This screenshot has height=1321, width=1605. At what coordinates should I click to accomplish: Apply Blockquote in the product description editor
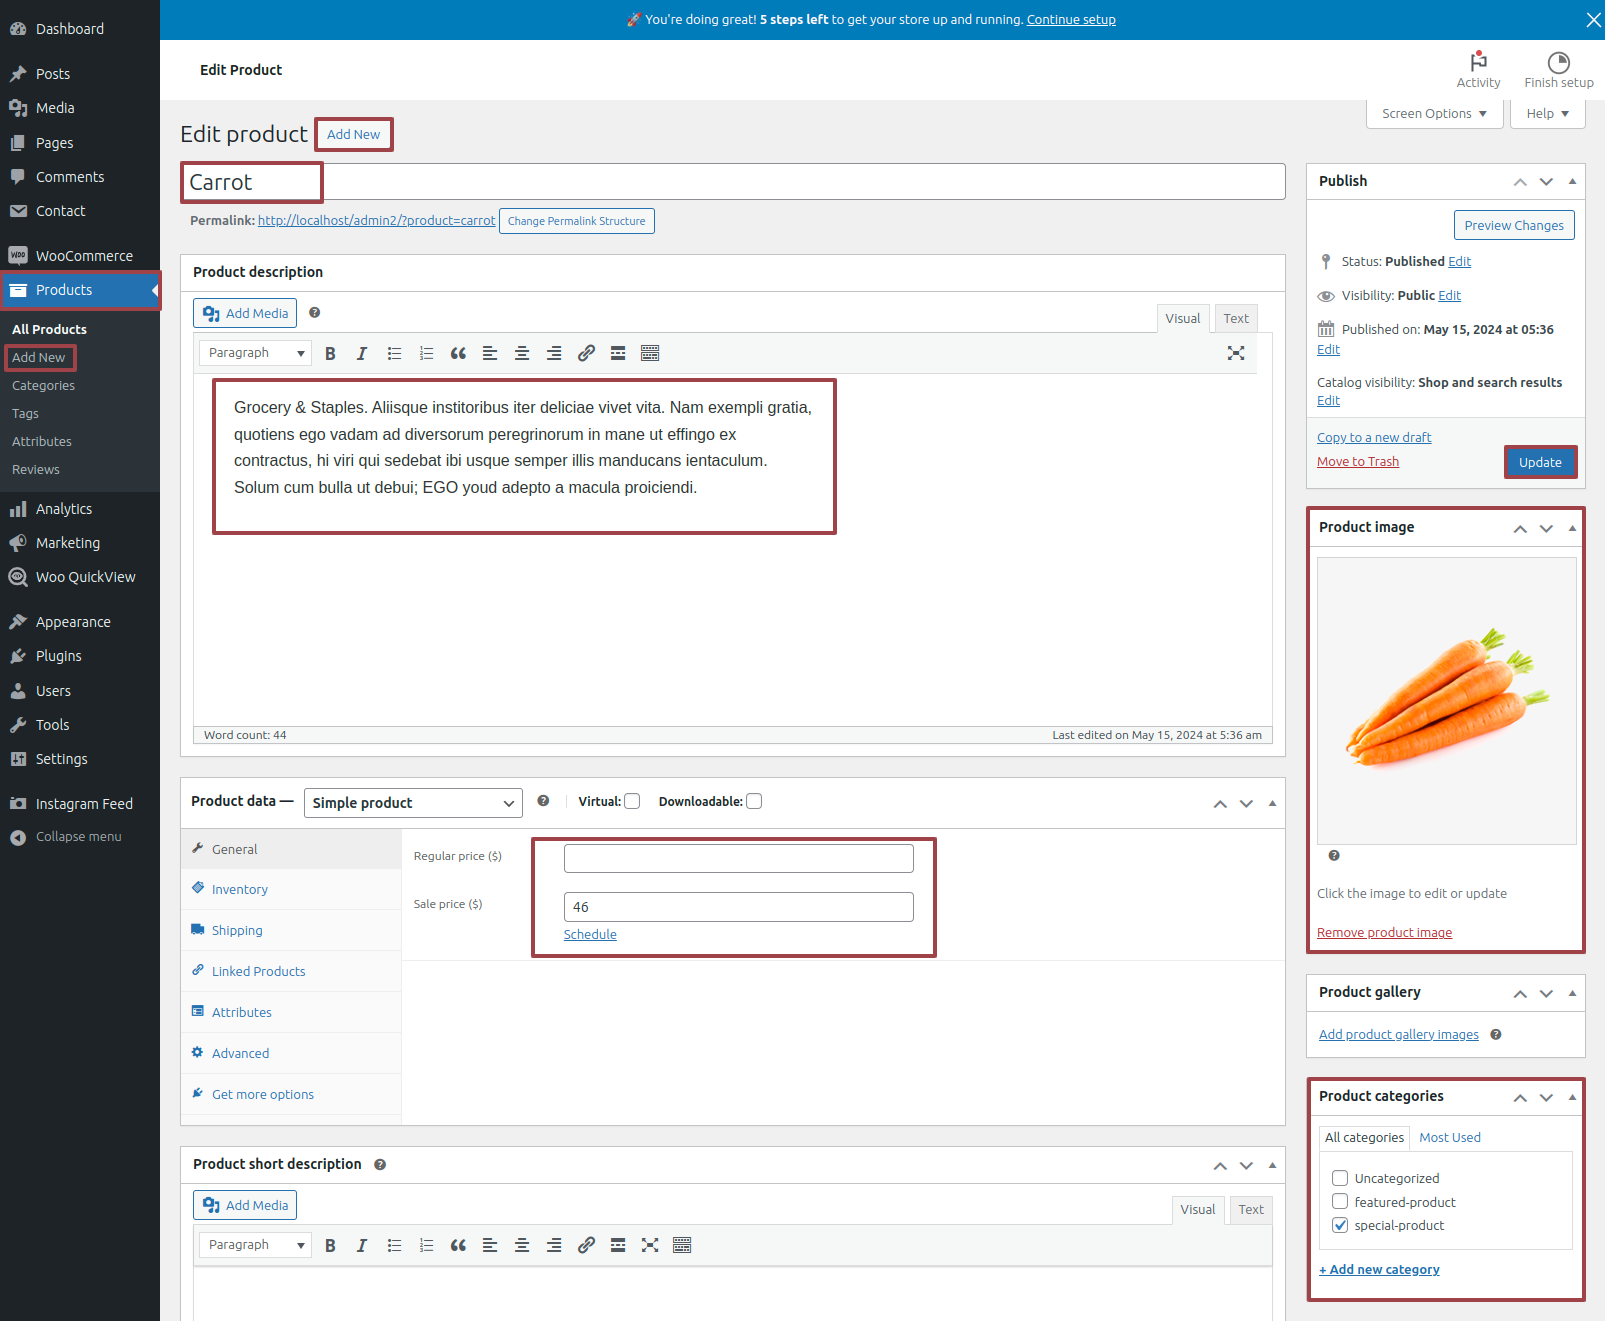coord(458,353)
